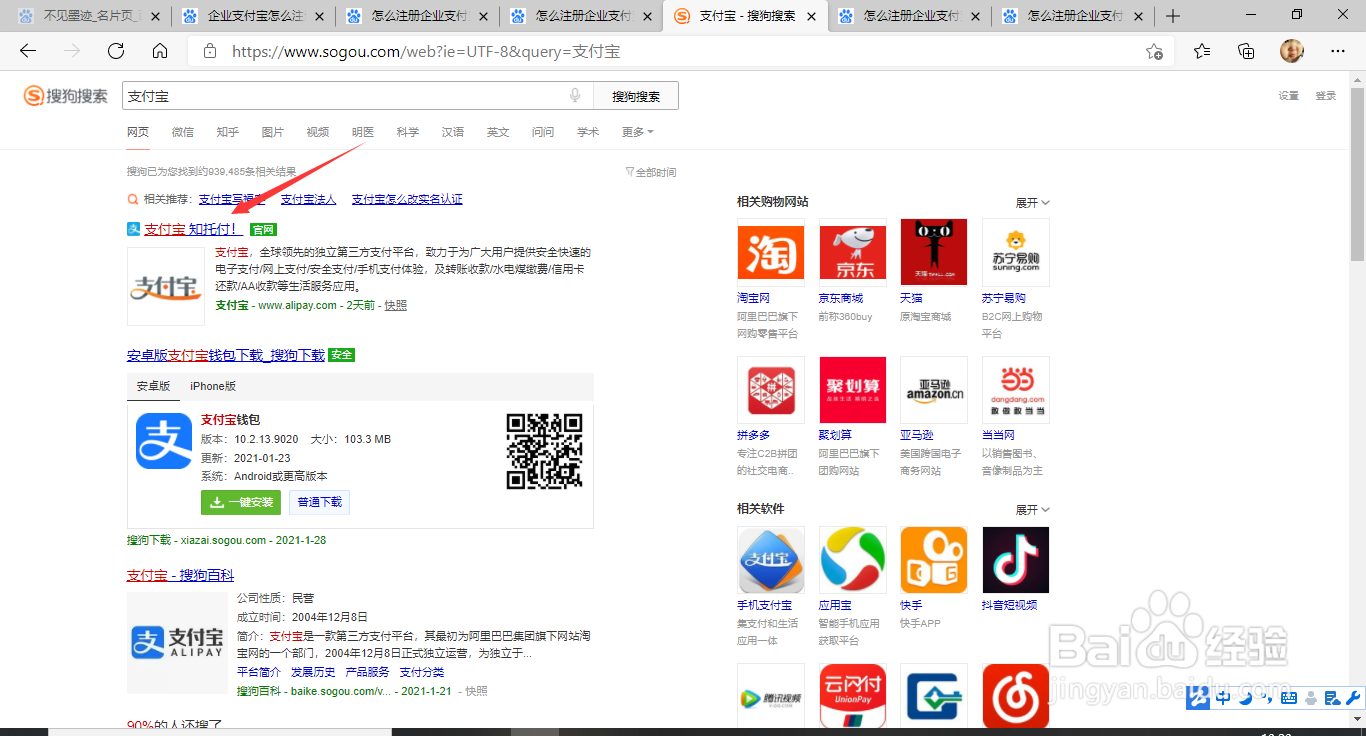The image size is (1366, 736).
Task: Click the 支付宝法人 related suggestion
Action: (308, 199)
